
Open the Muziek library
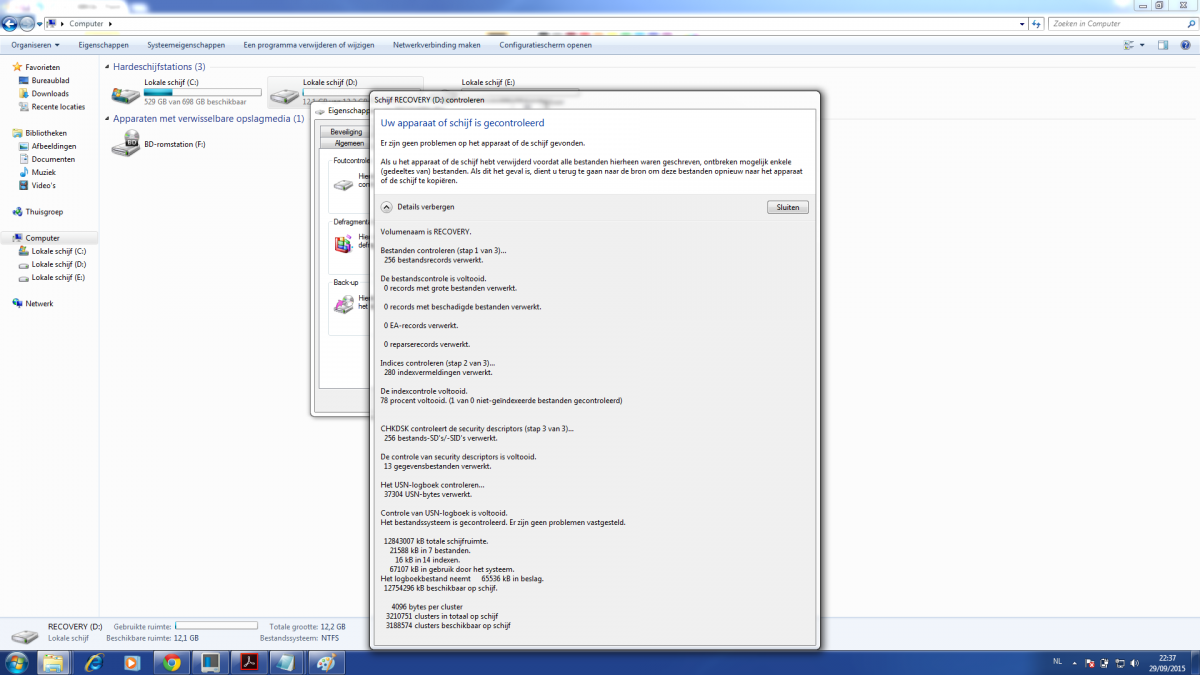coord(44,172)
